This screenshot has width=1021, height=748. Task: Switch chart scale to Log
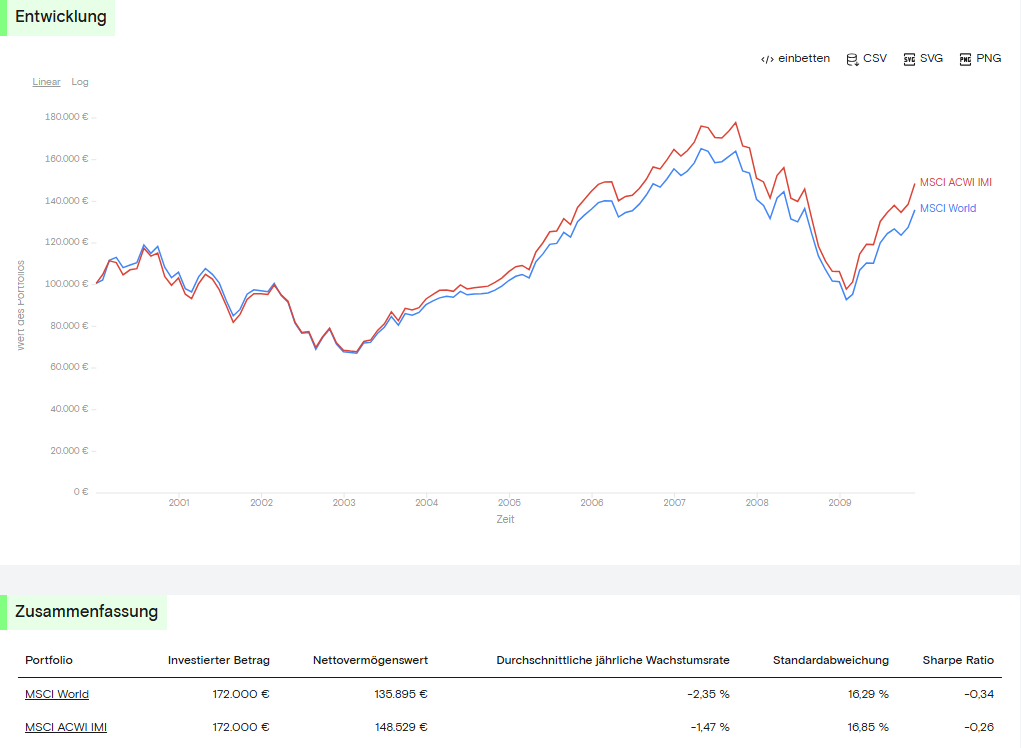(79, 82)
